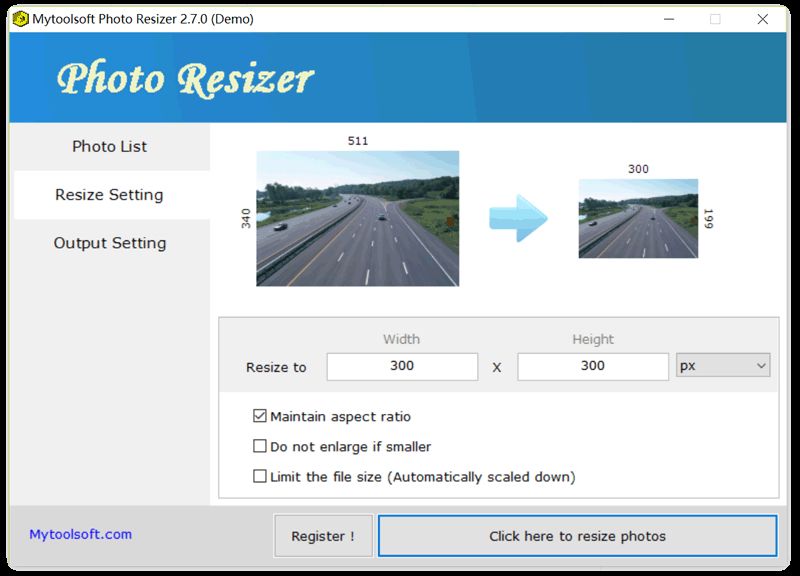Click the Photo Resizer banner title
Viewport: 800px width, 576px height.
coord(186,79)
